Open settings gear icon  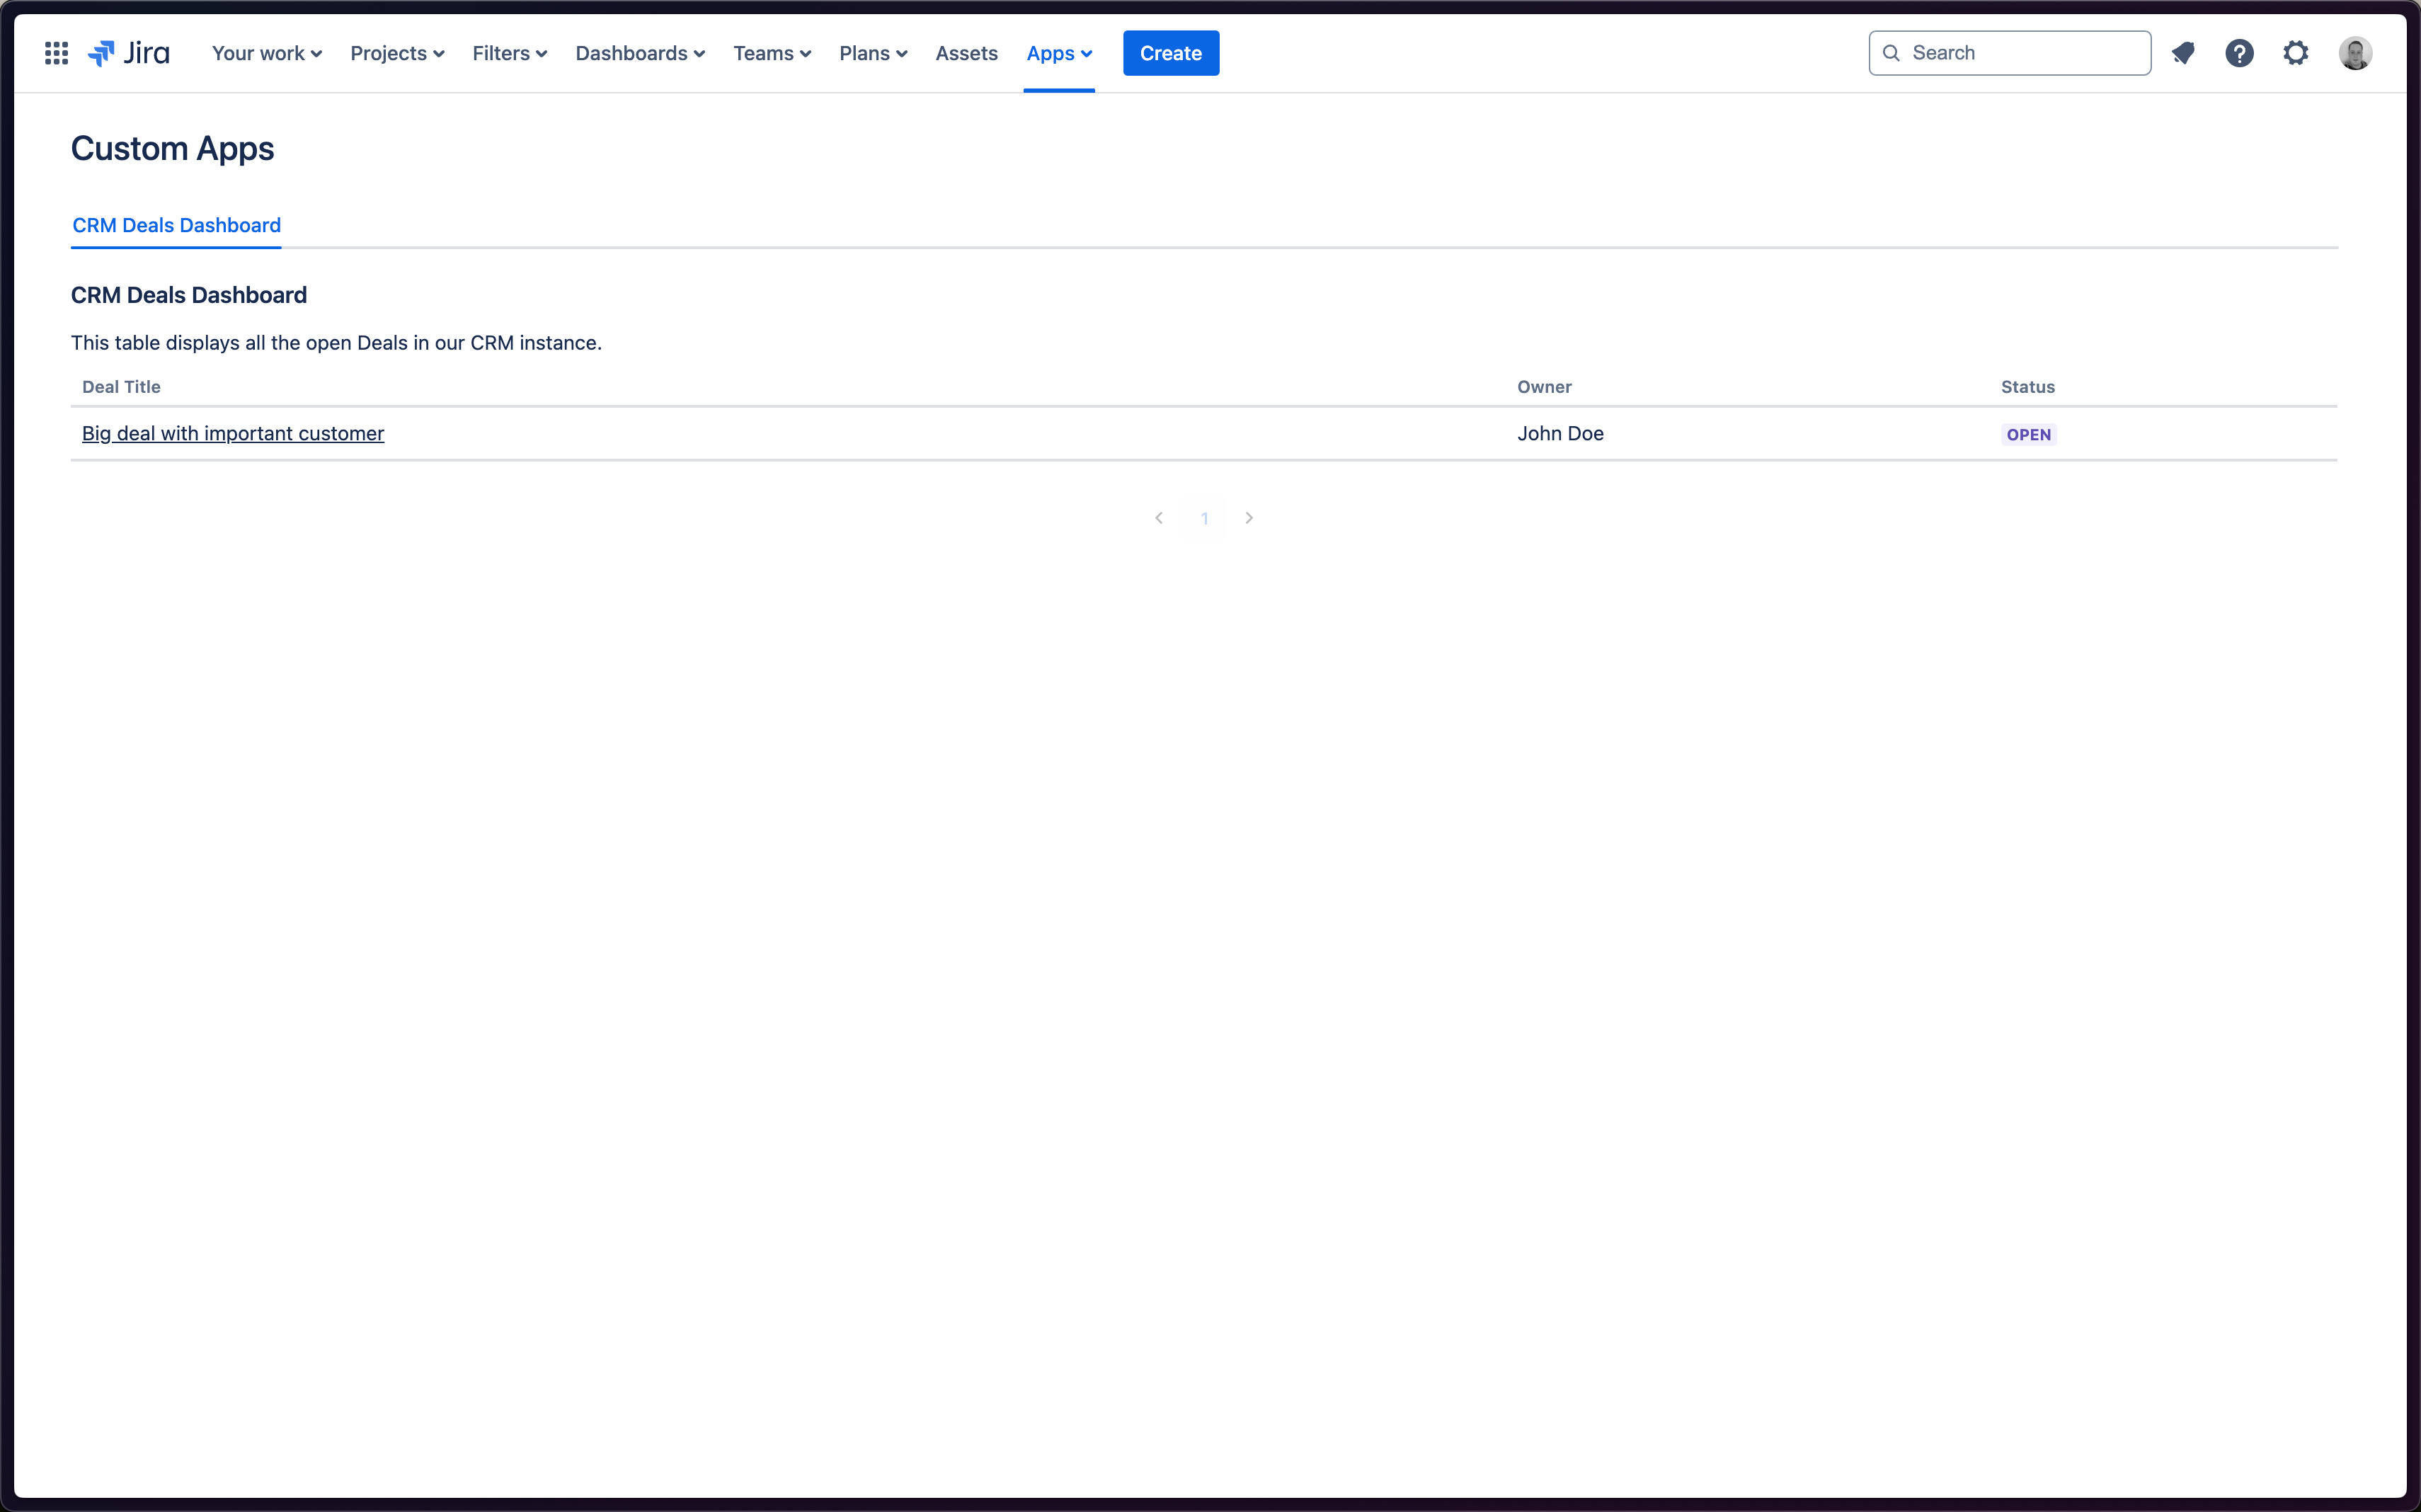(2296, 52)
